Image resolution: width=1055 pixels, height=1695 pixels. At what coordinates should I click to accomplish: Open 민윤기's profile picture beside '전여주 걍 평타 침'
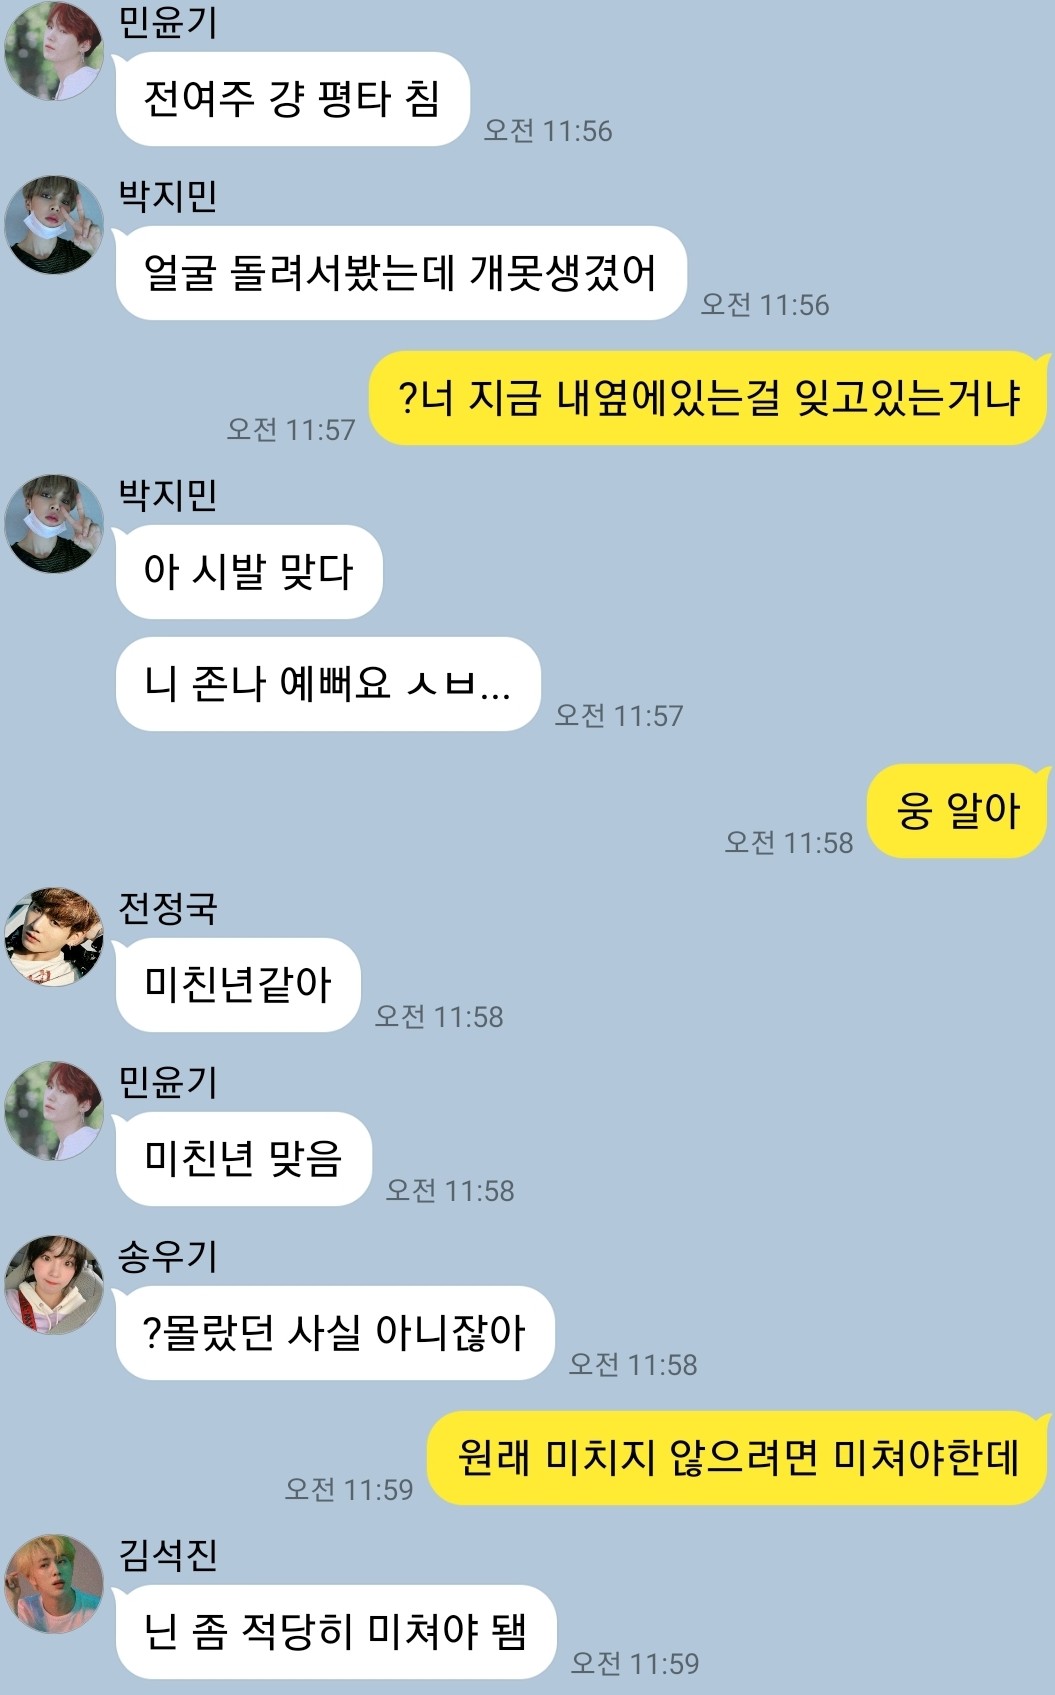54,50
